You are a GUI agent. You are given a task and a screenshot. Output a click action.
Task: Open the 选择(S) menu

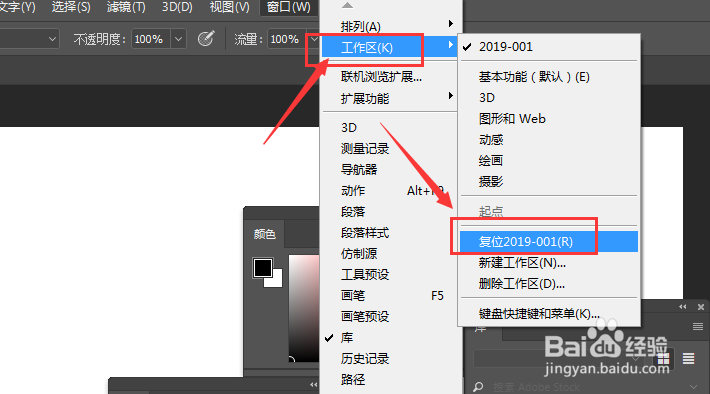tap(71, 7)
